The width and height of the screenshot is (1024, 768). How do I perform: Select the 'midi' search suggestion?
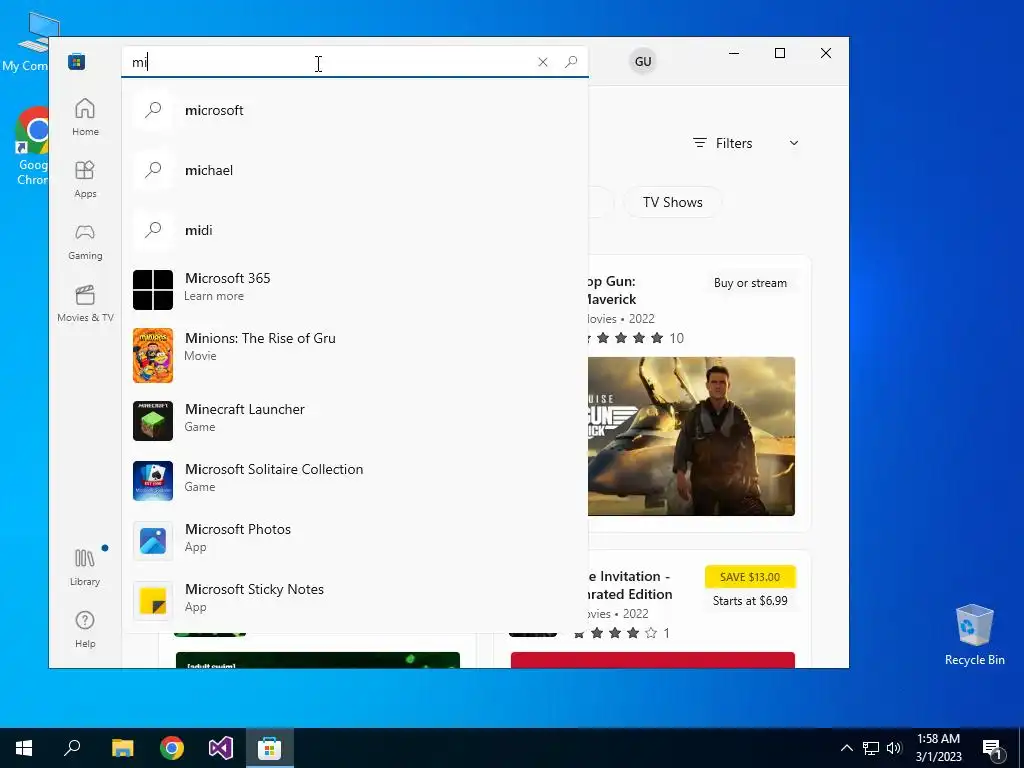(x=355, y=231)
